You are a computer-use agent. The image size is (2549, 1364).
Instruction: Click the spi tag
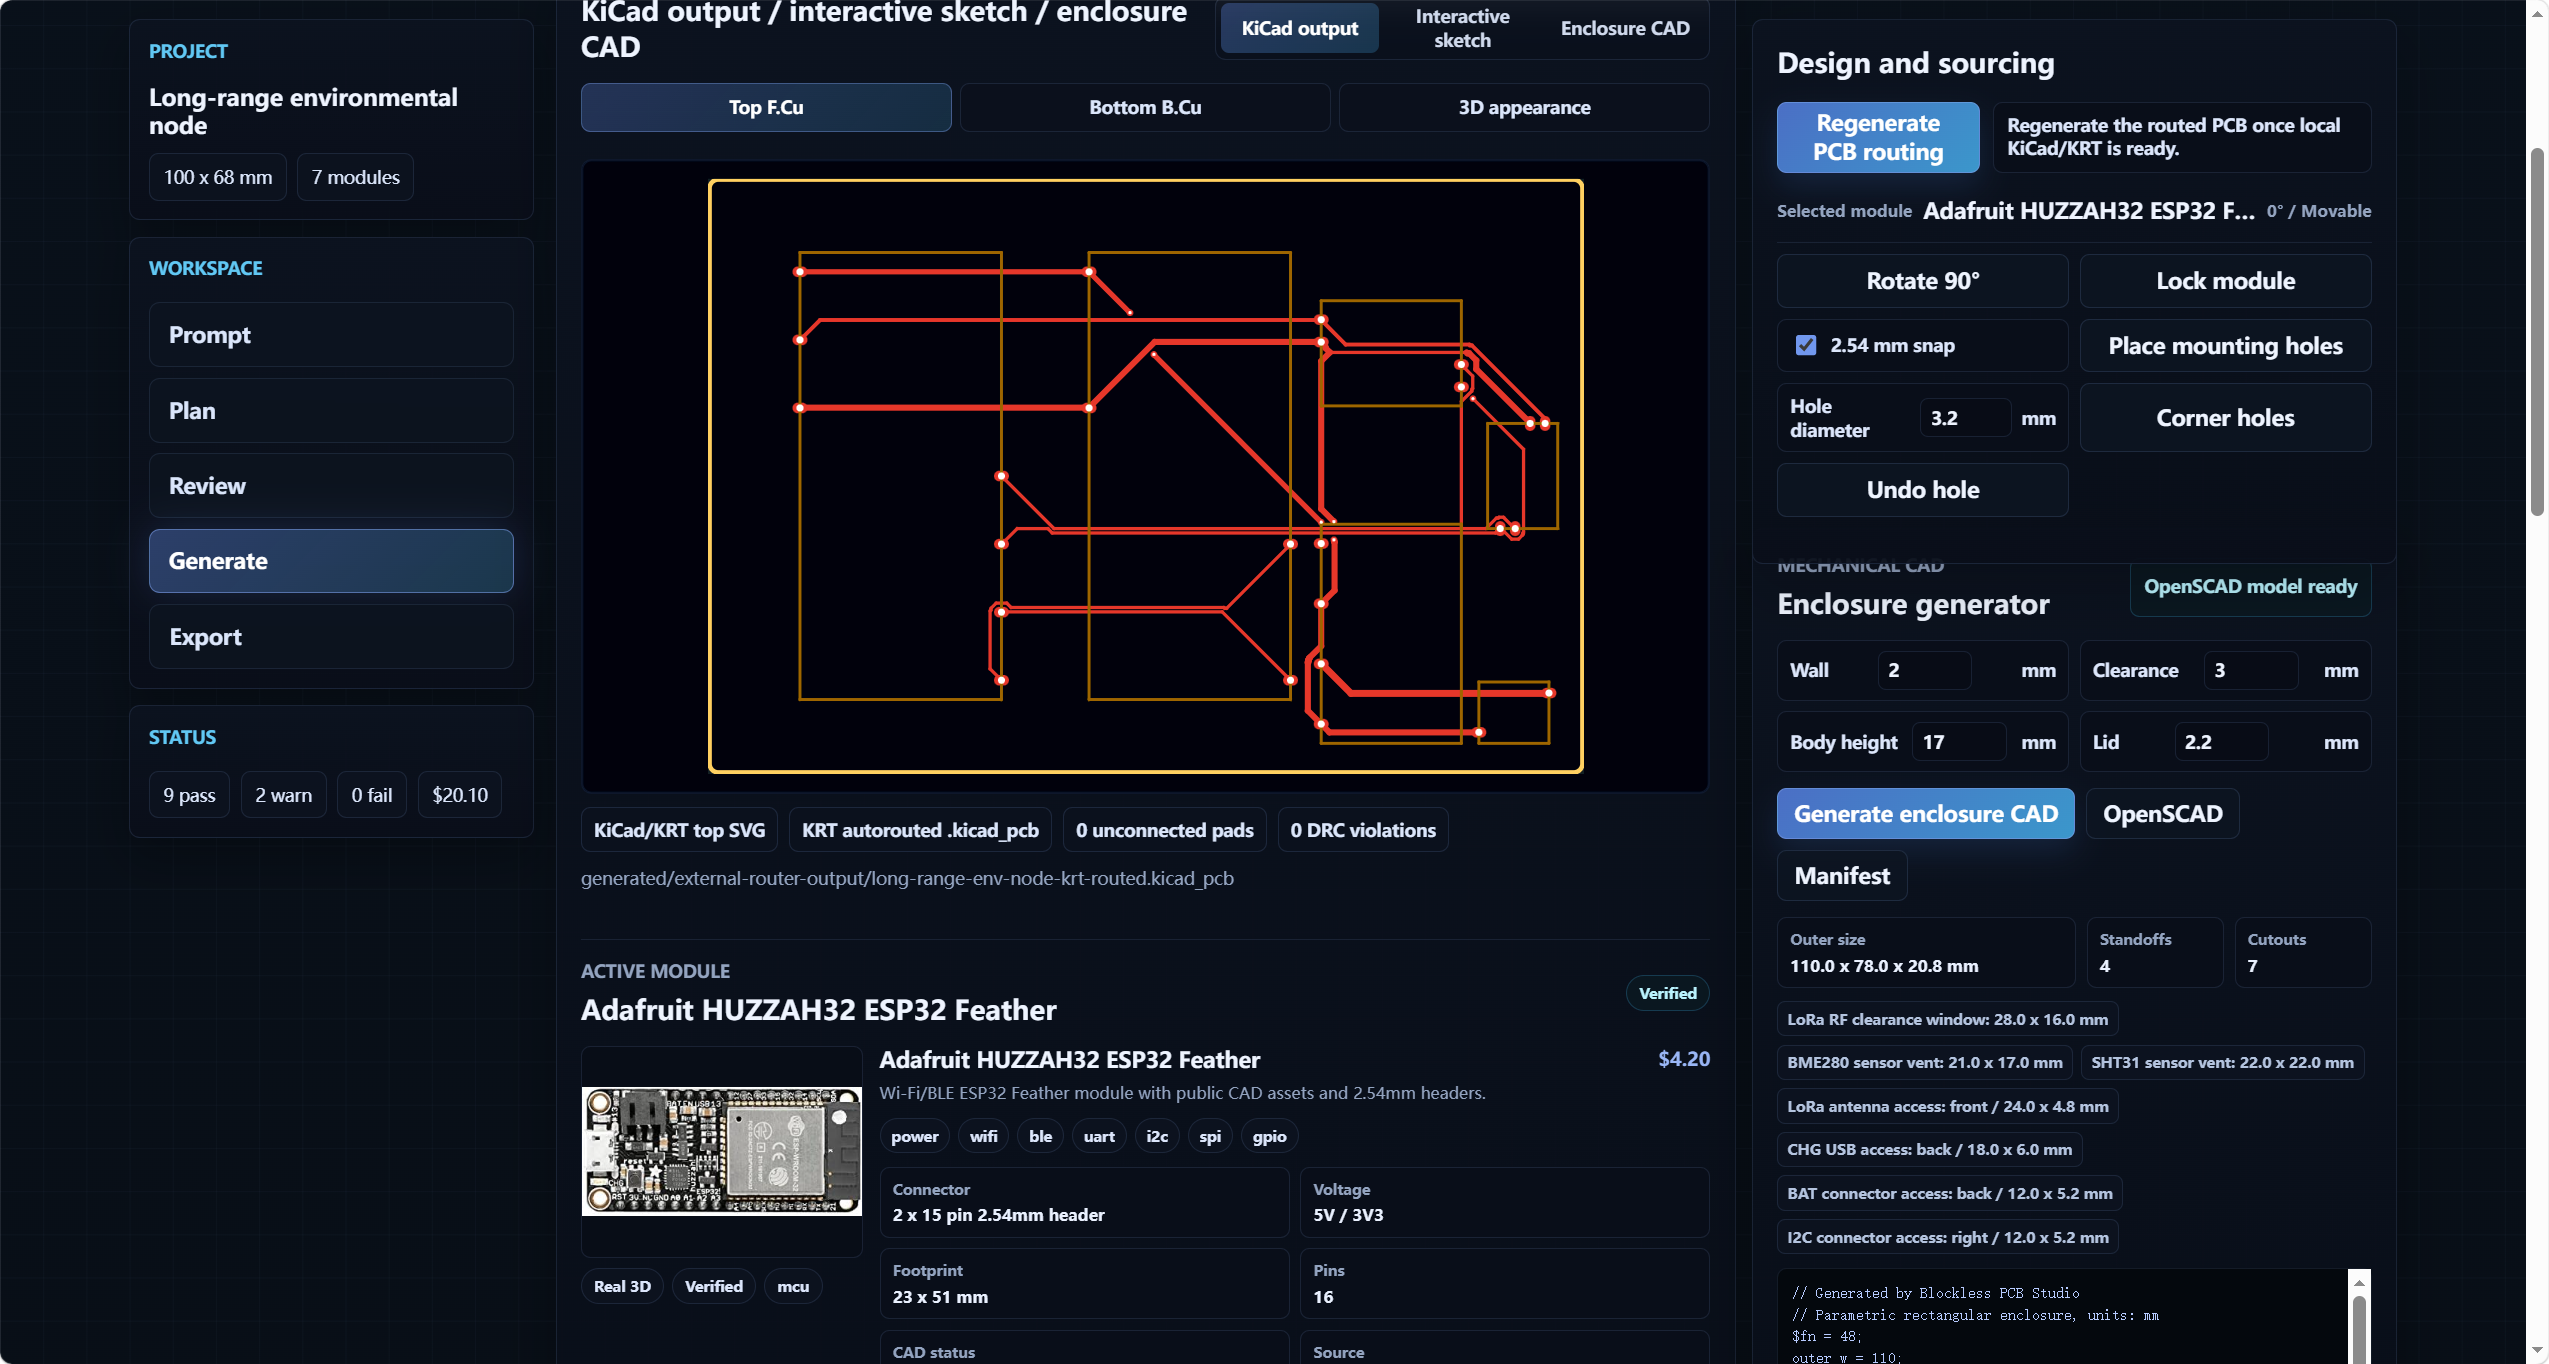click(x=1210, y=1137)
